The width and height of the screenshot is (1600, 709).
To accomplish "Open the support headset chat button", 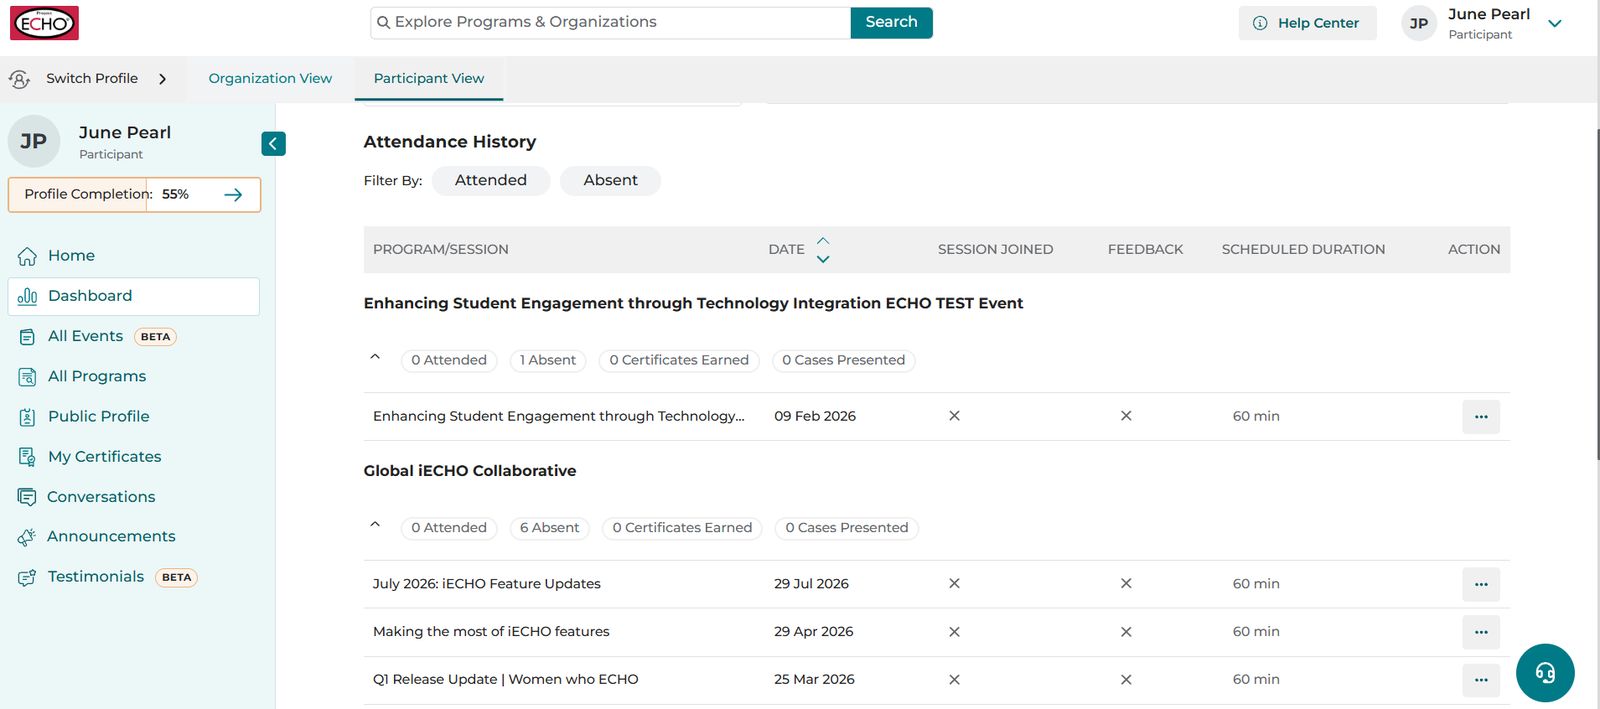I will point(1545,673).
